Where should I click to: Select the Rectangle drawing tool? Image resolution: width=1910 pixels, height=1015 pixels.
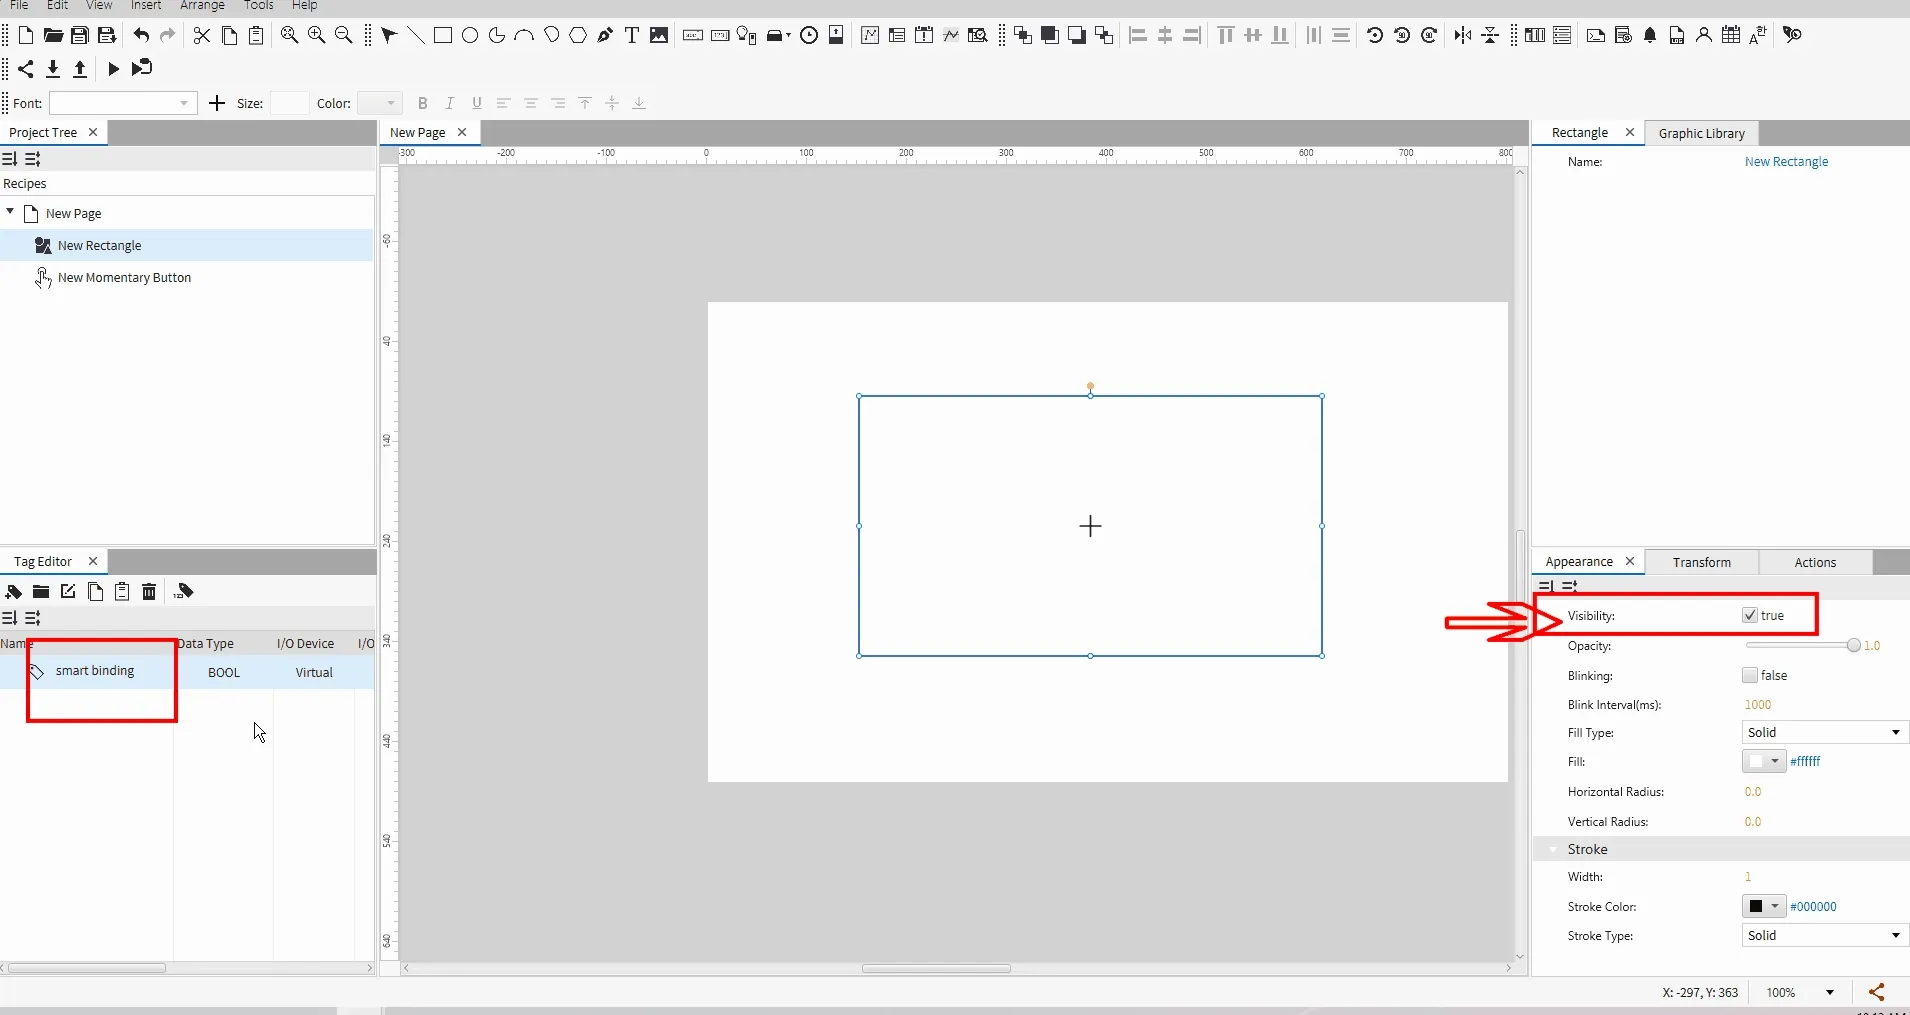442,36
